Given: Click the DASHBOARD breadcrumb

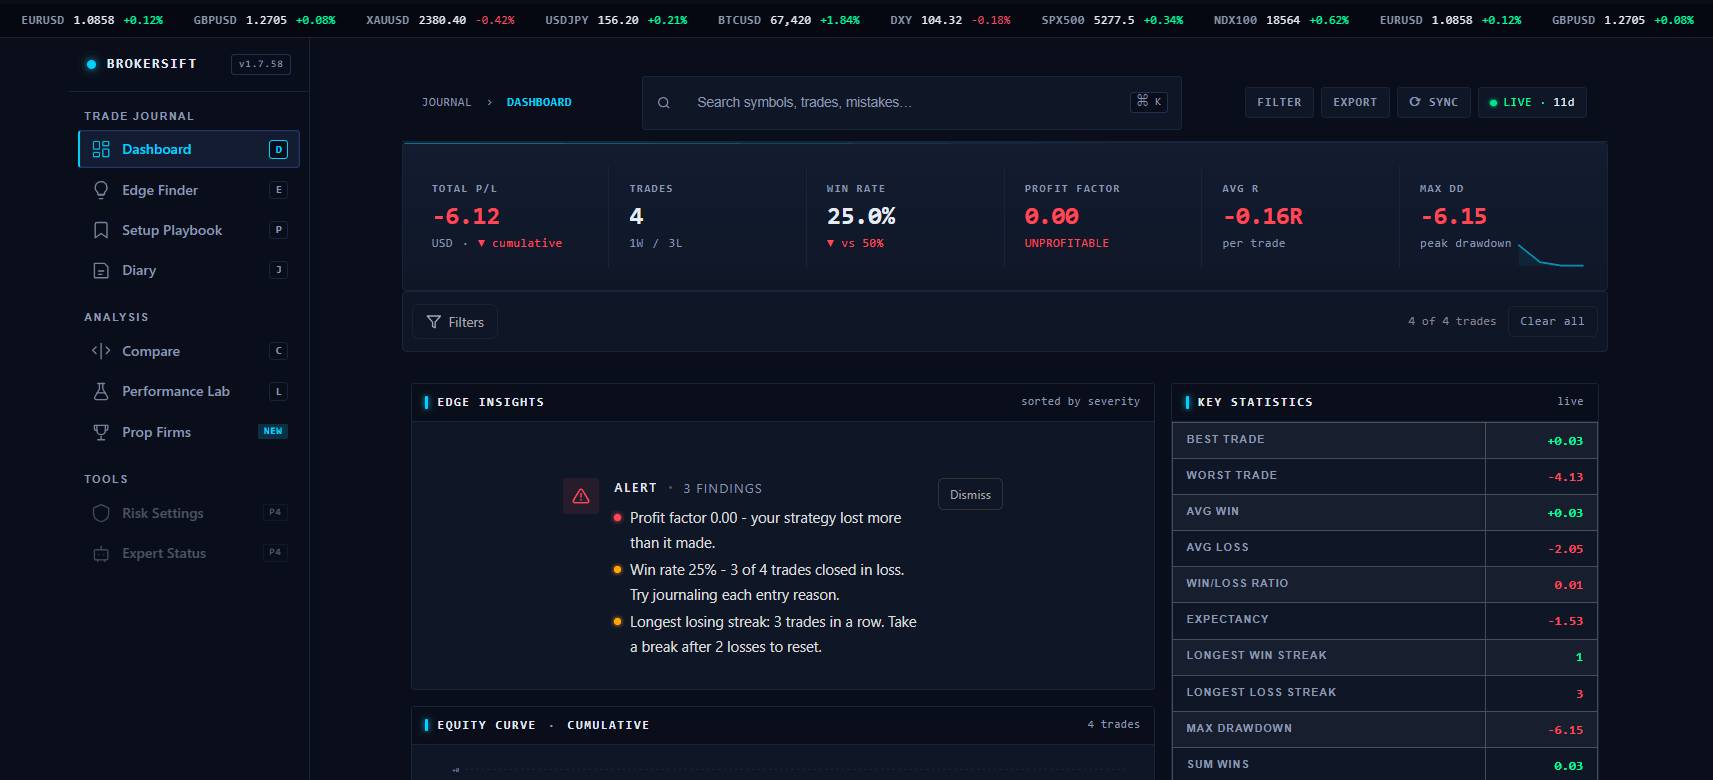Looking at the screenshot, I should pos(539,102).
